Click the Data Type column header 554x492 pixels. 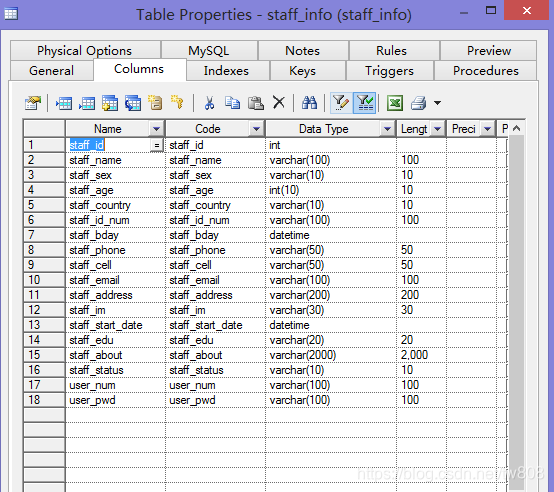pyautogui.click(x=324, y=129)
